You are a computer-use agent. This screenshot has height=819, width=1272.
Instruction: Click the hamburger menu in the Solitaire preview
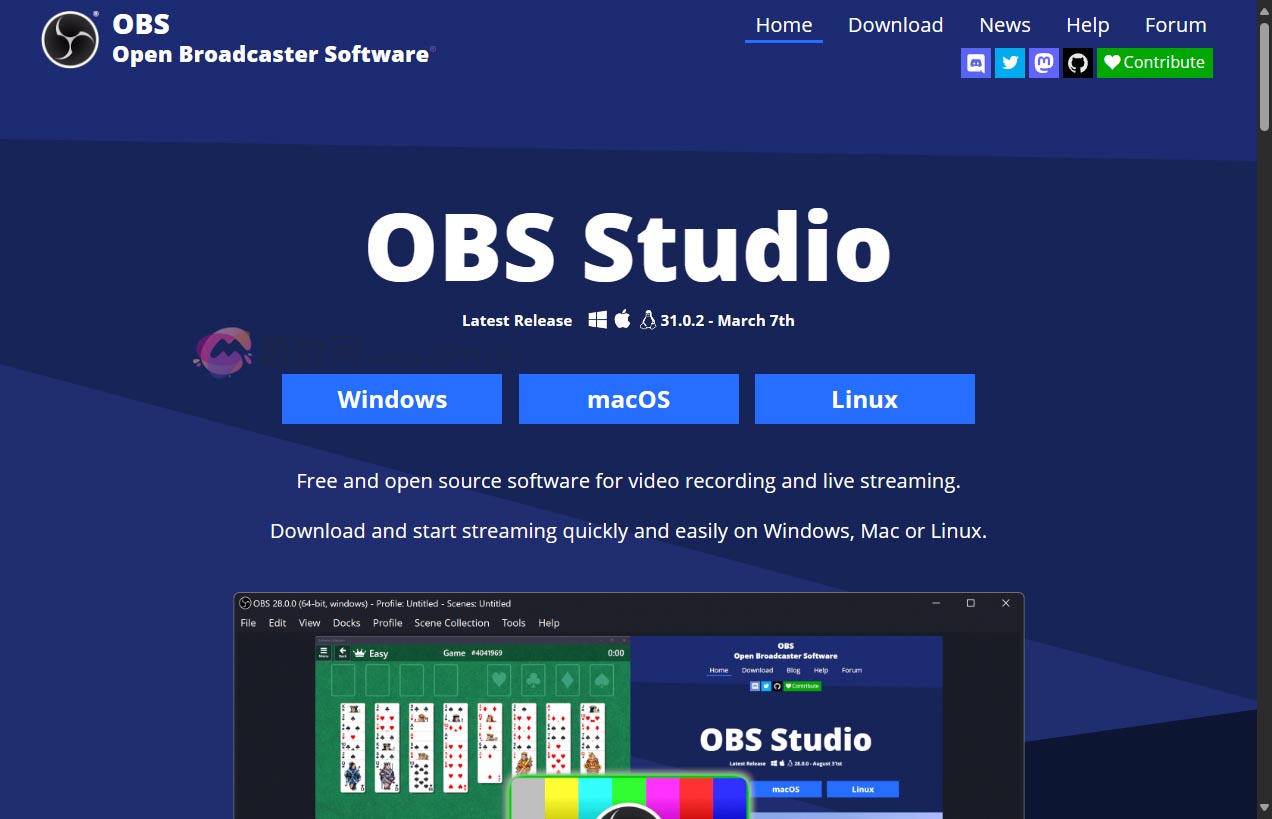(x=323, y=652)
